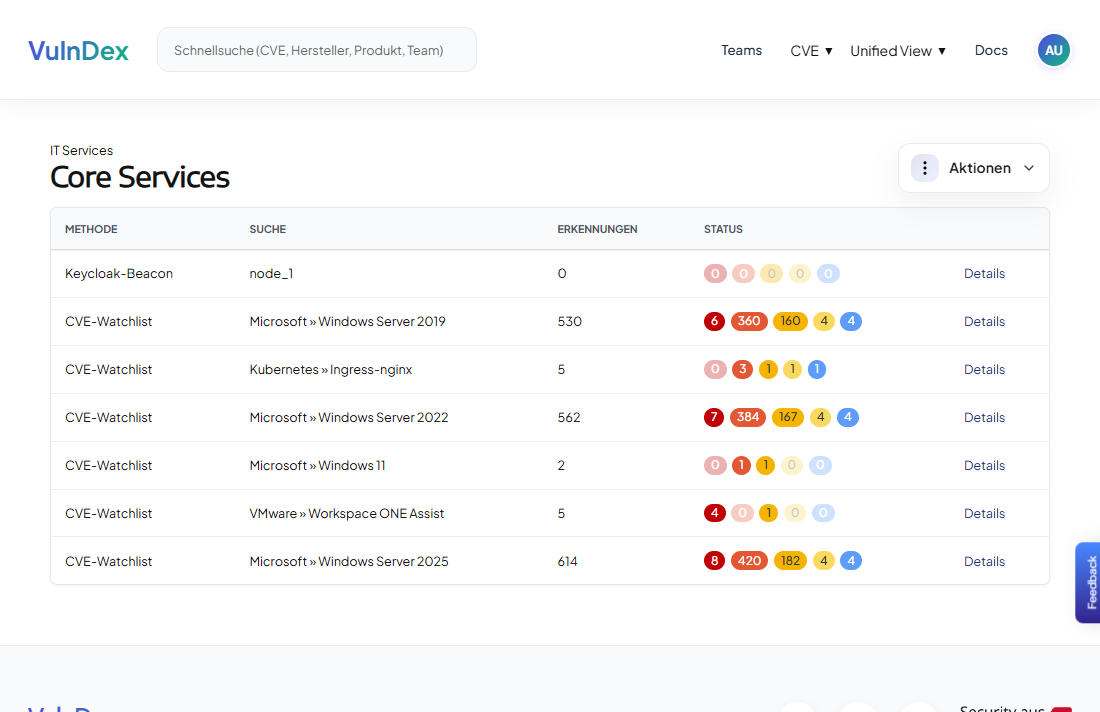1100x712 pixels.
Task: Click the IT Services breadcrumb
Action: click(81, 151)
